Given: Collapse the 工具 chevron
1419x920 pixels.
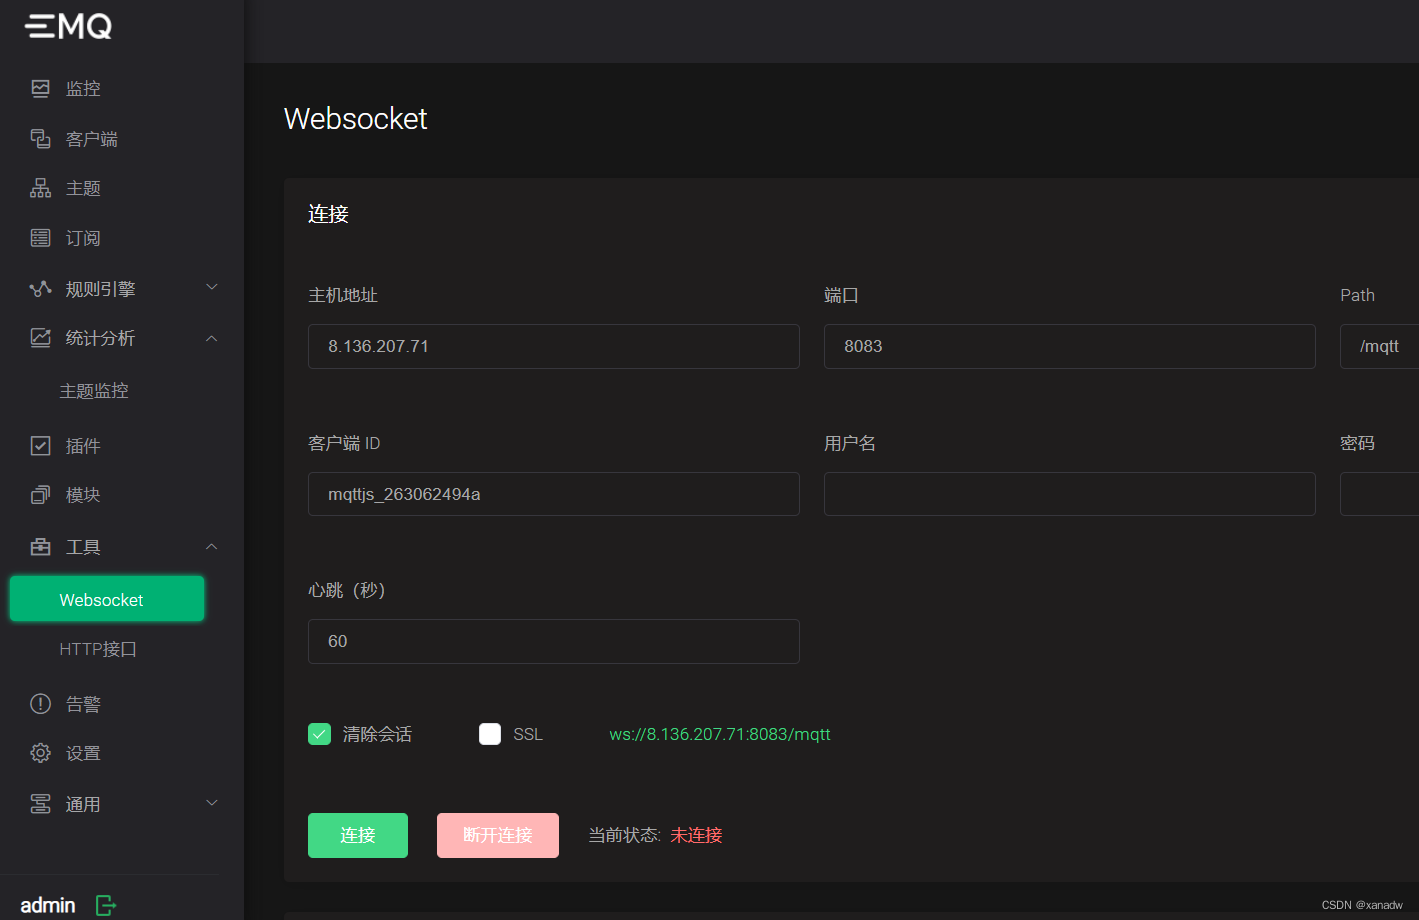Looking at the screenshot, I should [212, 547].
